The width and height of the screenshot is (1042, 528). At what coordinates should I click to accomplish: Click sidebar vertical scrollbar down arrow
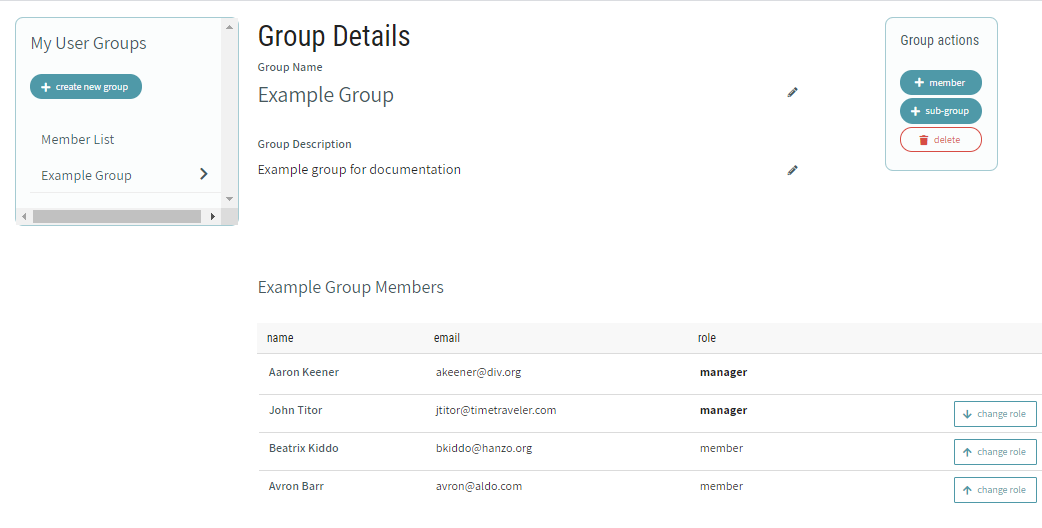coord(229,199)
